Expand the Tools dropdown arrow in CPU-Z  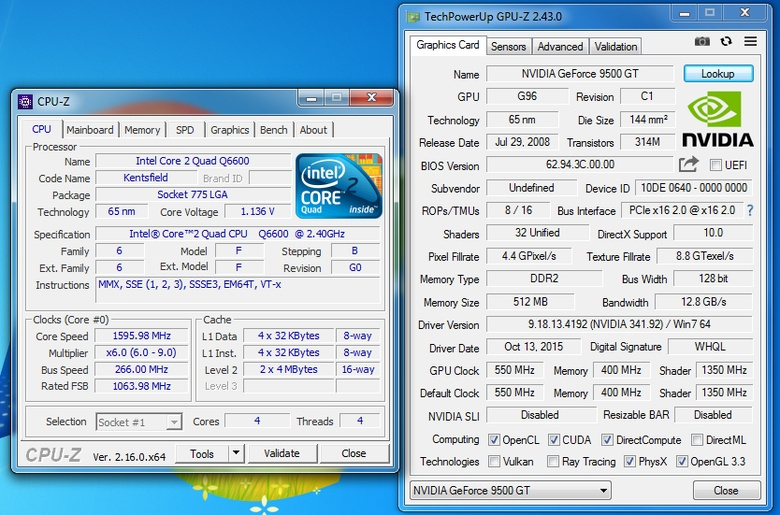(x=235, y=453)
